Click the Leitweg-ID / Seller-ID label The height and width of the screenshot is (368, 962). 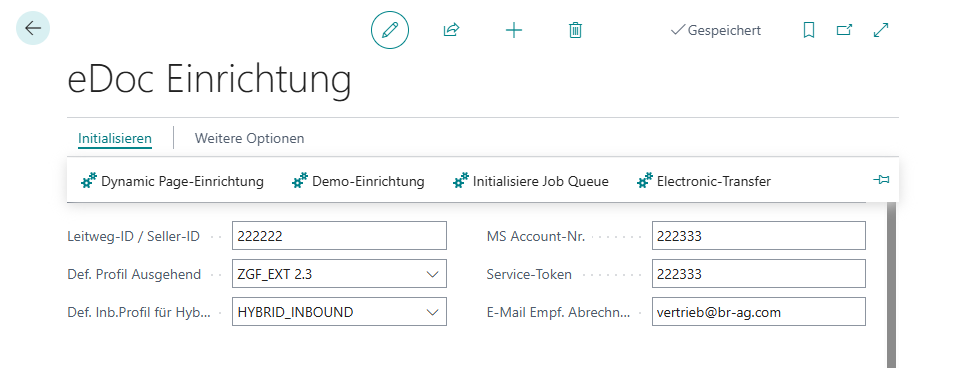134,236
